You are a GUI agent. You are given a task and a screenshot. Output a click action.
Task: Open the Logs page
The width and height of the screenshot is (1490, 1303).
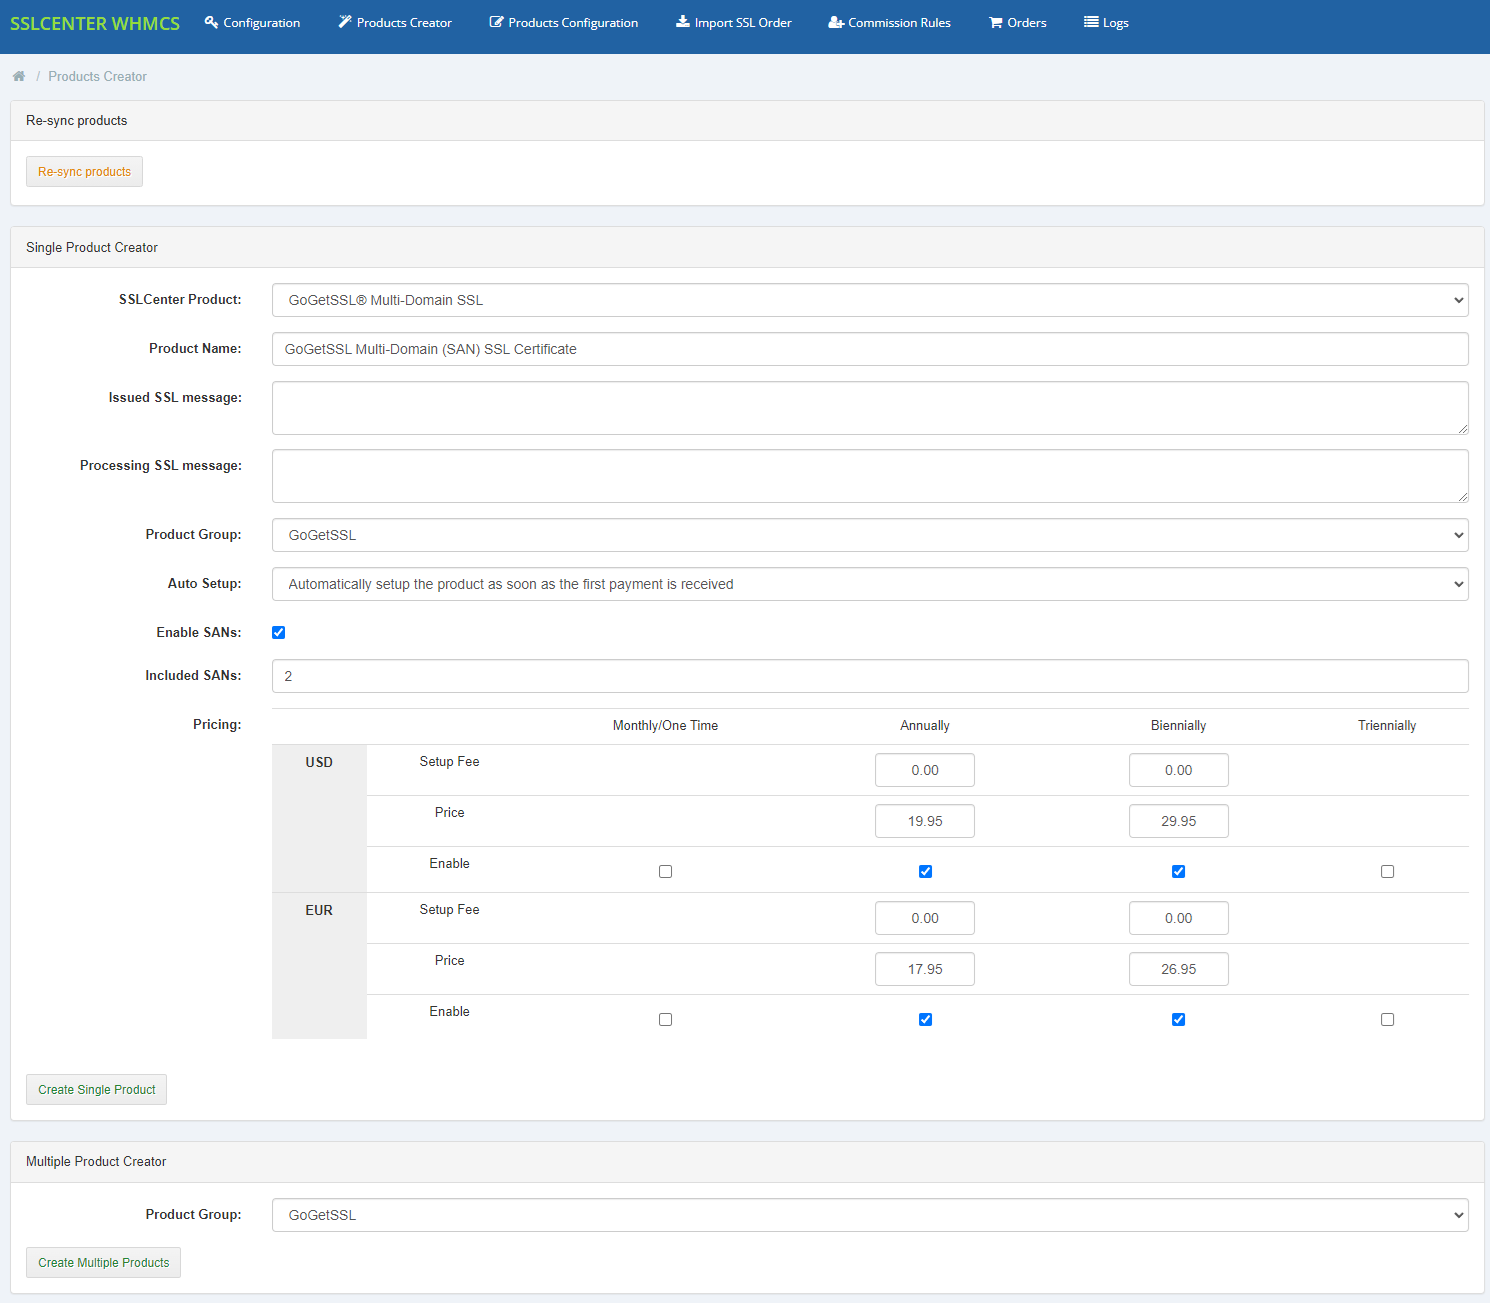click(1106, 22)
